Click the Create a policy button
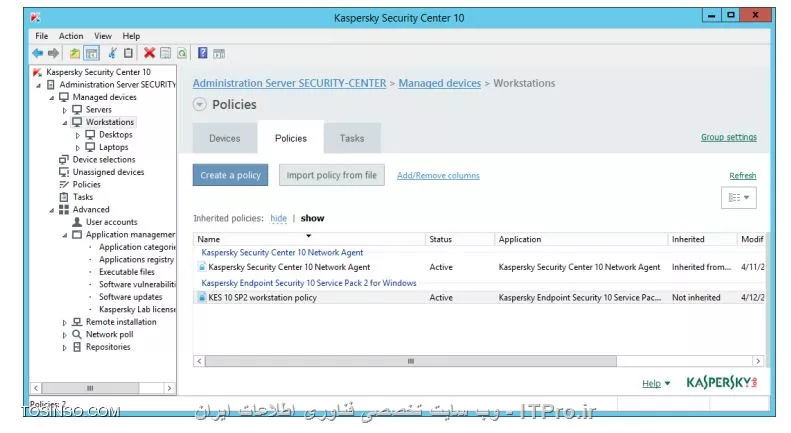The width and height of the screenshot is (791, 433). coord(230,175)
